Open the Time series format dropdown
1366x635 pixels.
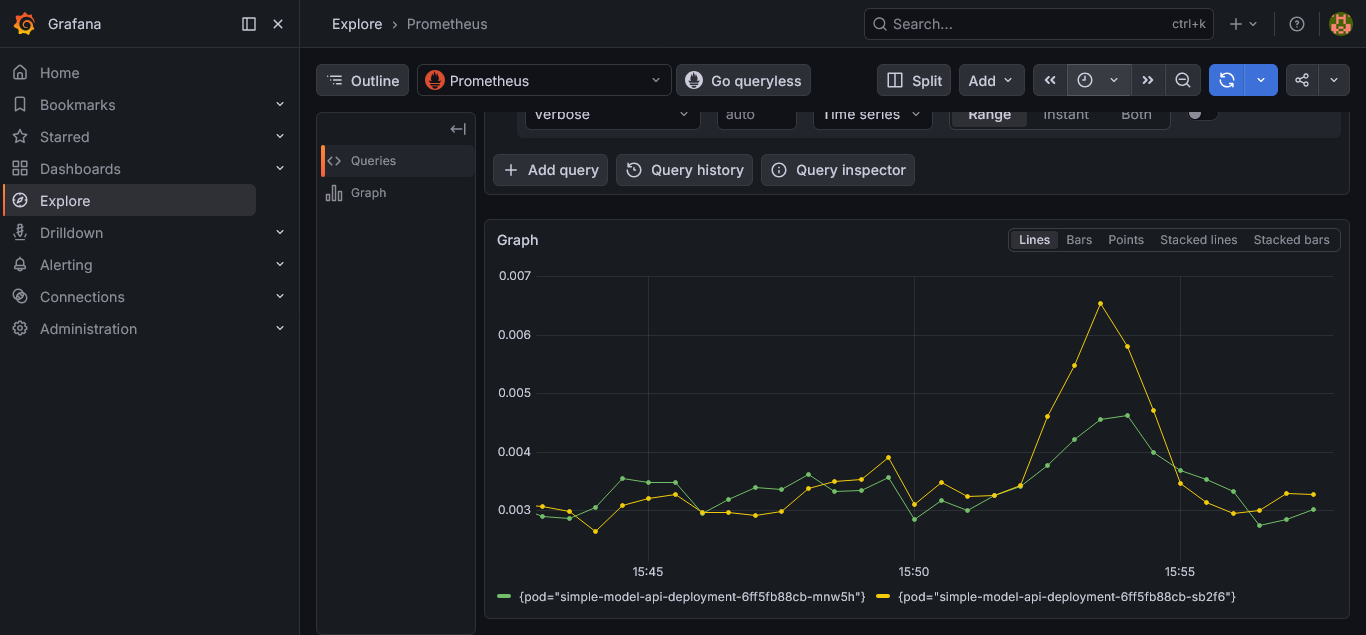click(872, 118)
